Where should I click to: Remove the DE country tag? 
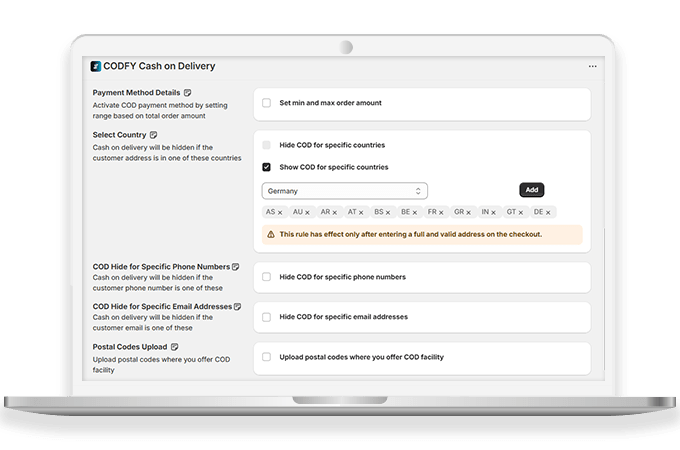tap(549, 213)
